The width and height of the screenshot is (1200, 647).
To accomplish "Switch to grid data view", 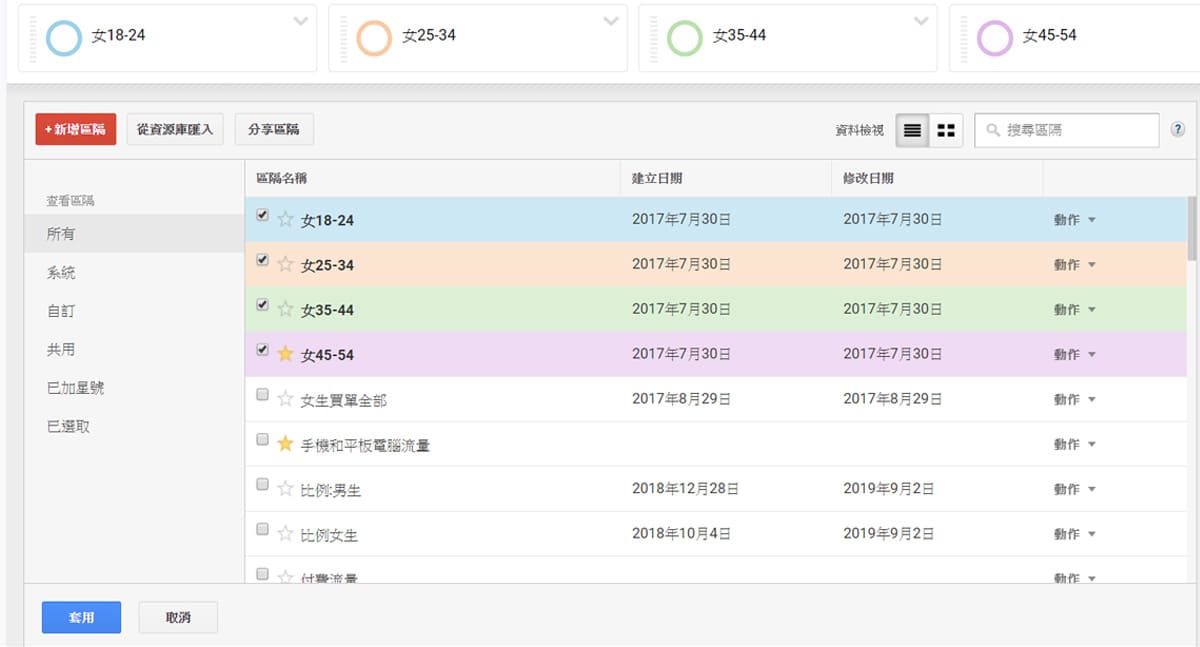I will (946, 130).
